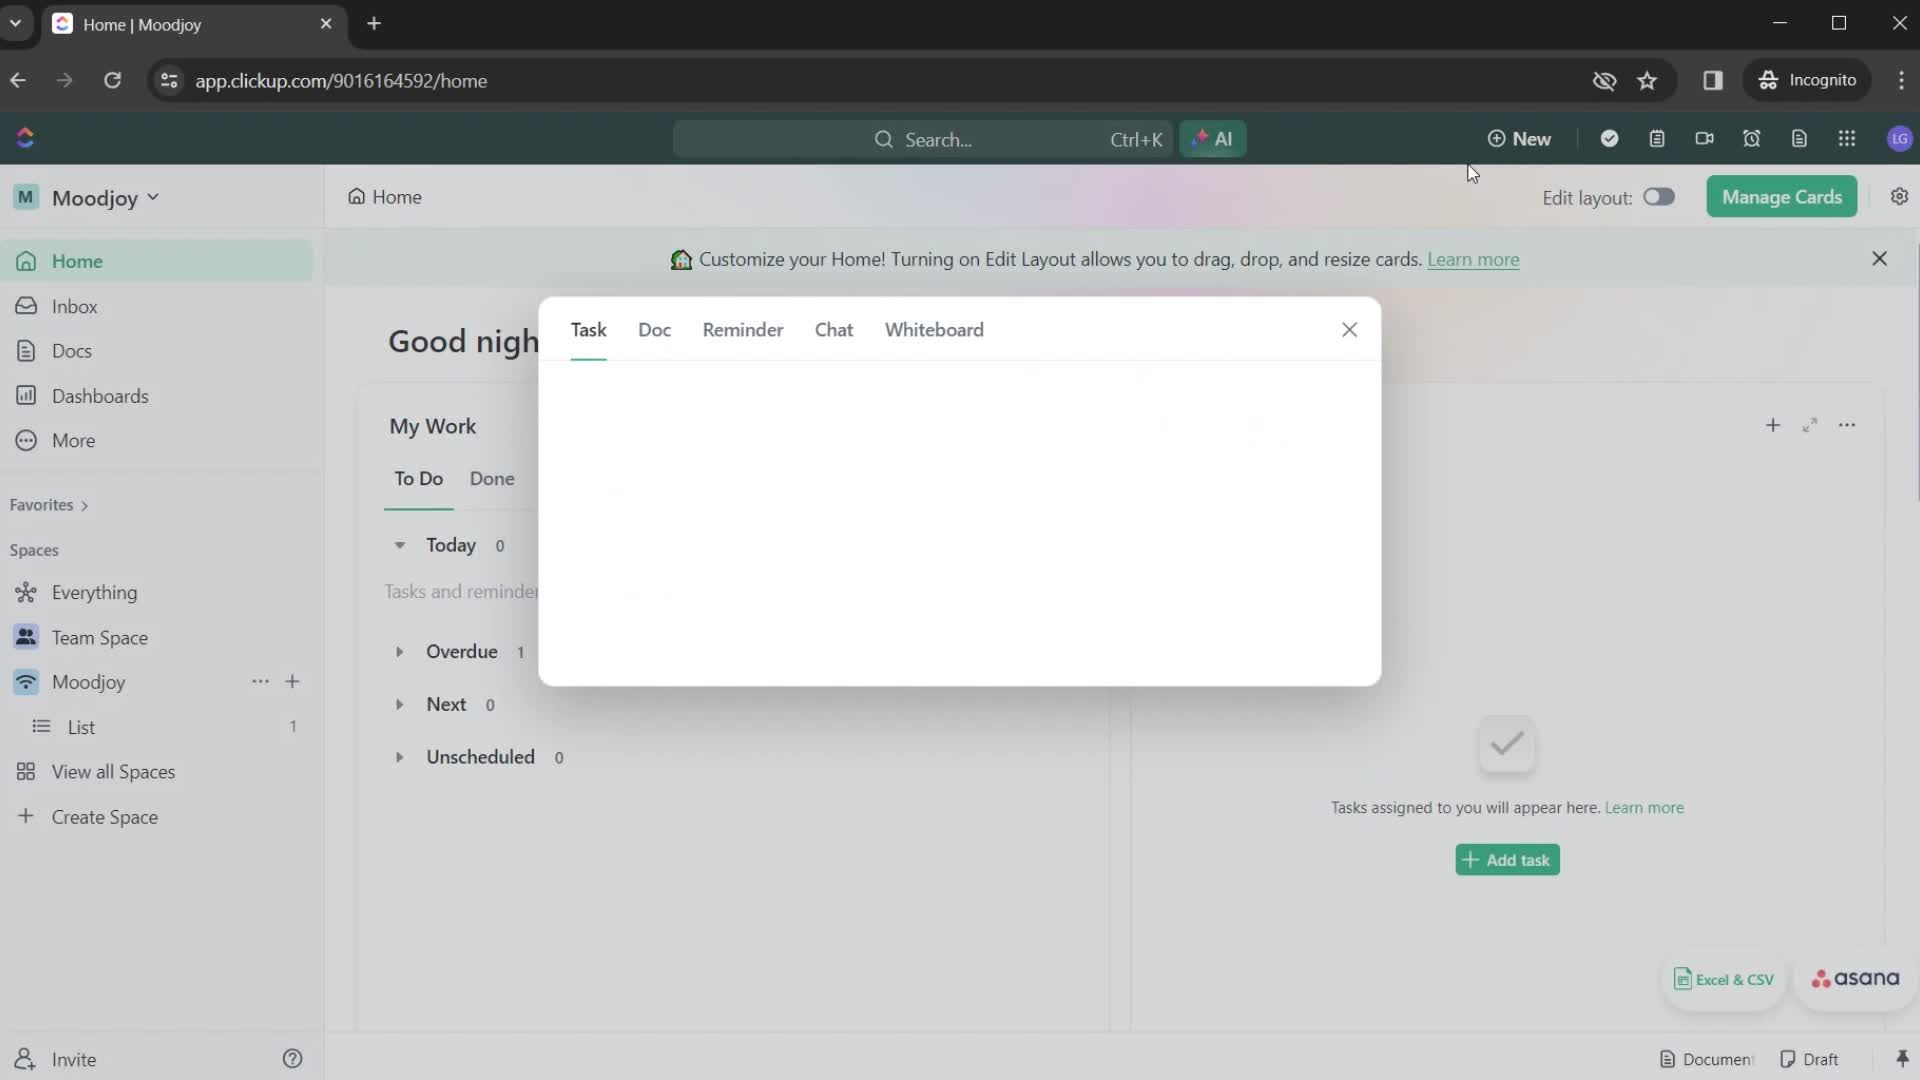Open the Moodjoy space
1920x1080 pixels.
(88, 682)
